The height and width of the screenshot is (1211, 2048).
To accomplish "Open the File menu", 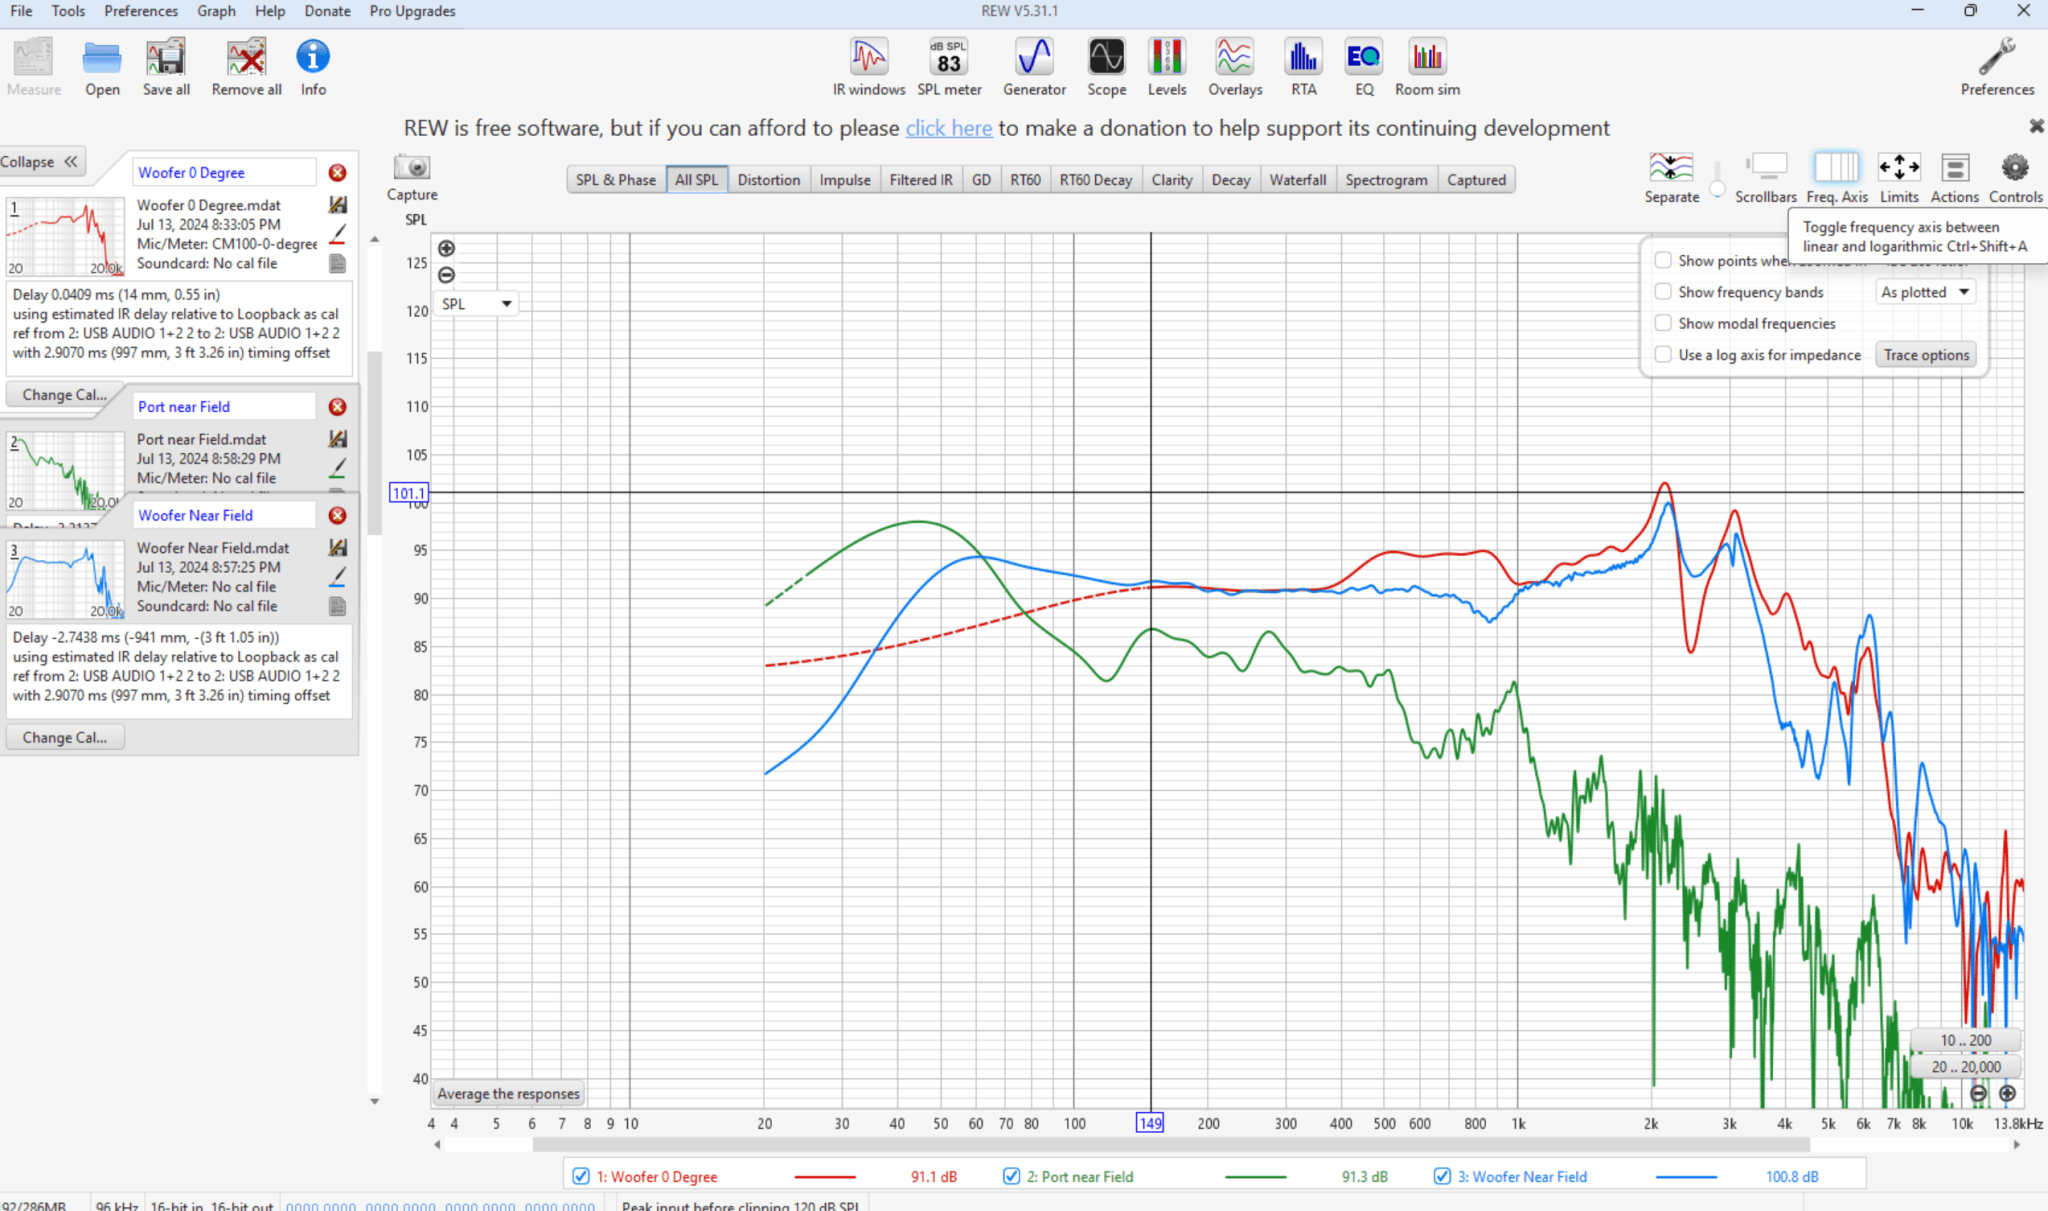I will 21,11.
